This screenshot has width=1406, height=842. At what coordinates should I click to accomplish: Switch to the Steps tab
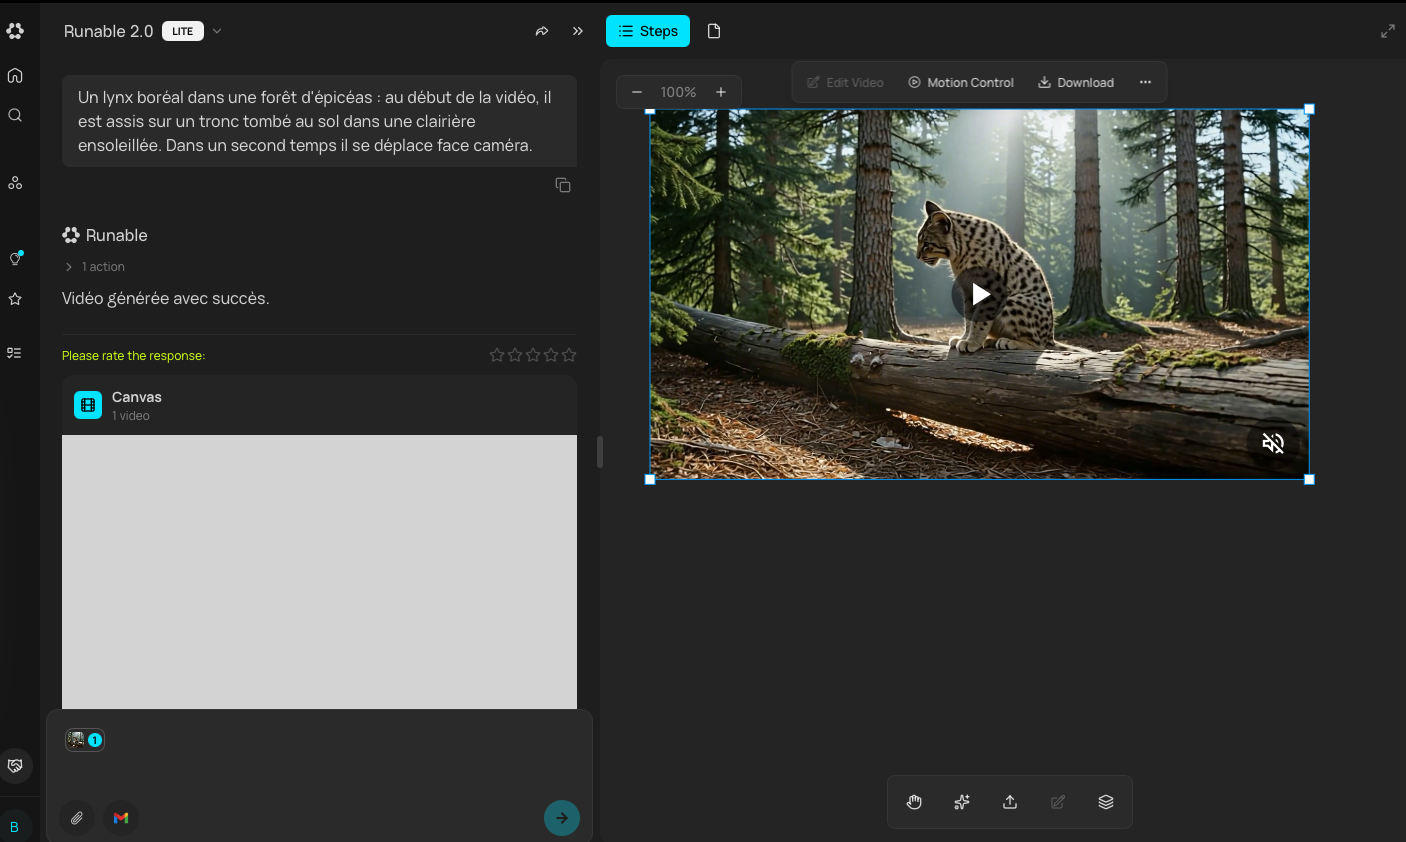pos(648,31)
